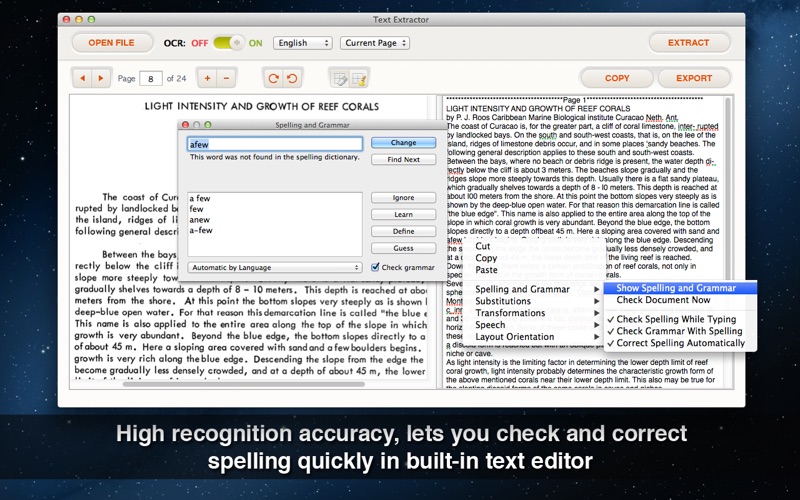Click the EXPORT button

coord(694,78)
